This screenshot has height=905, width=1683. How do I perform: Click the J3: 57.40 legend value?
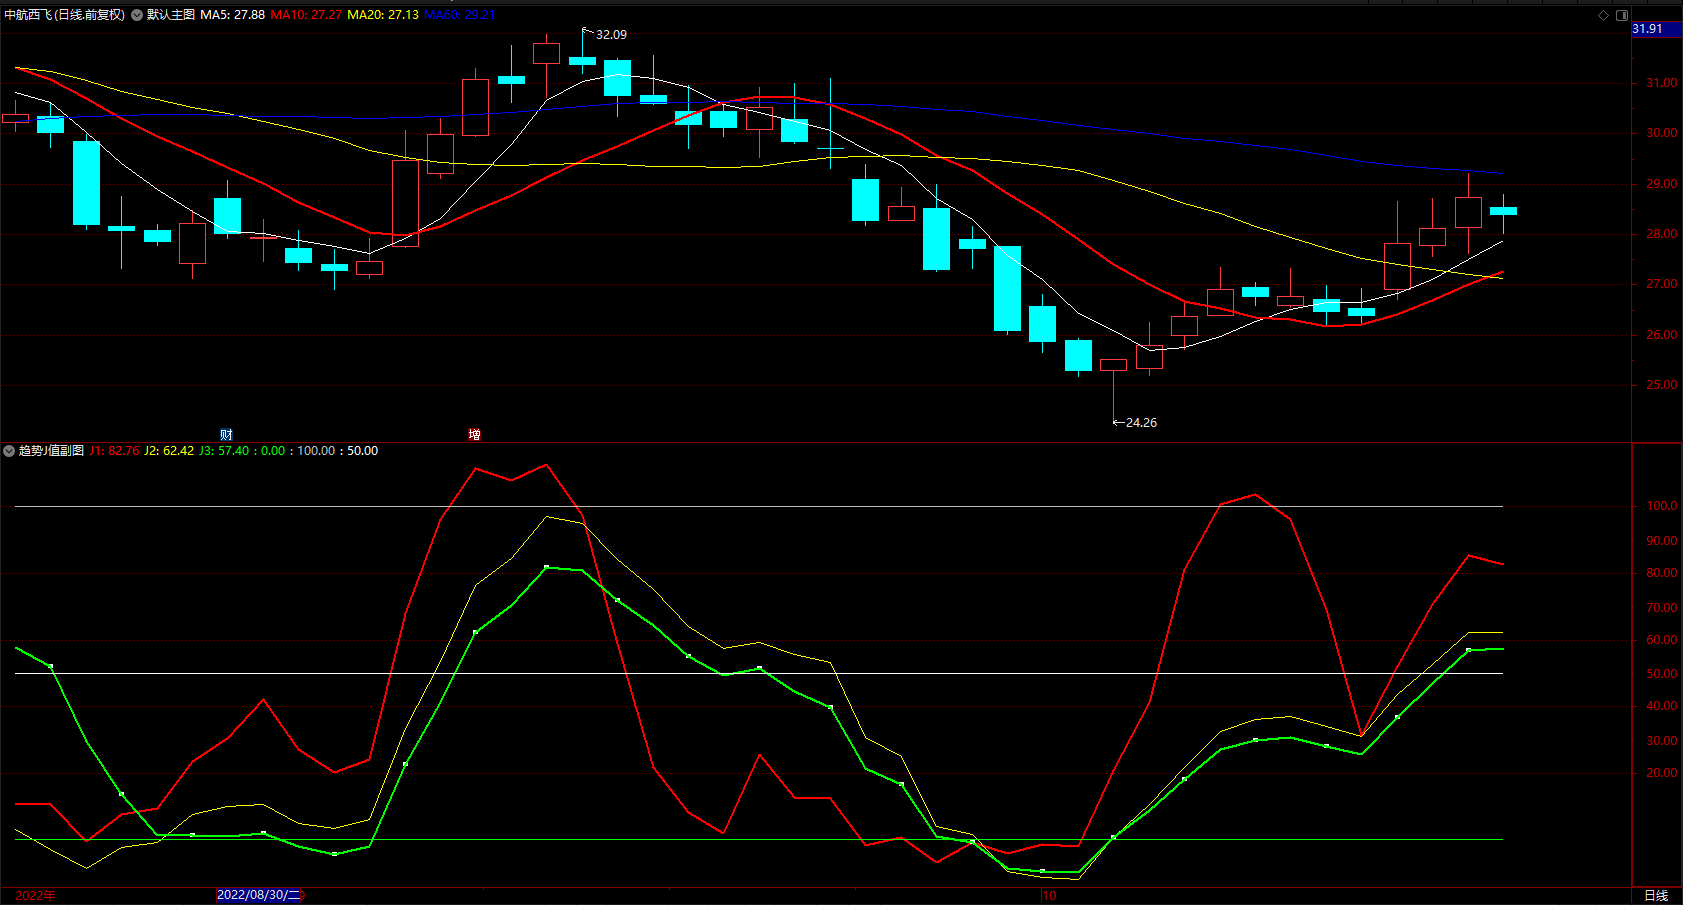(x=224, y=451)
